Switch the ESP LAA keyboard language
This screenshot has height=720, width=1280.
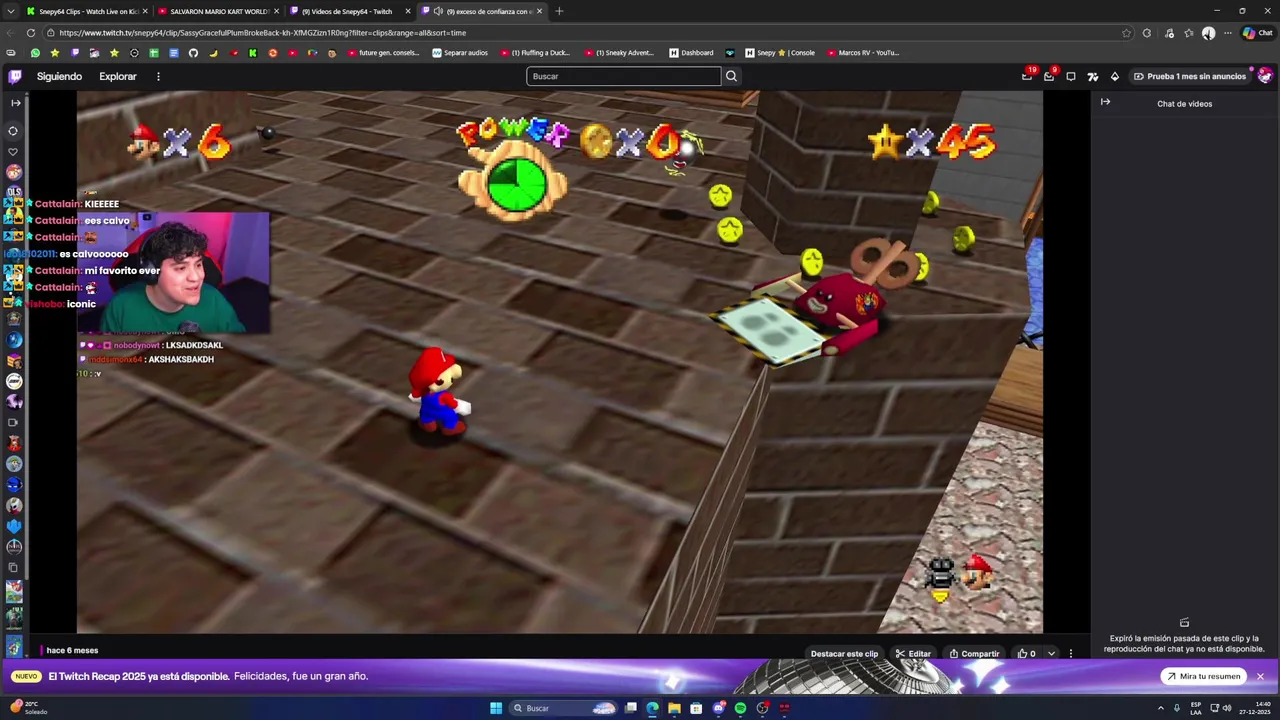tap(1196, 708)
